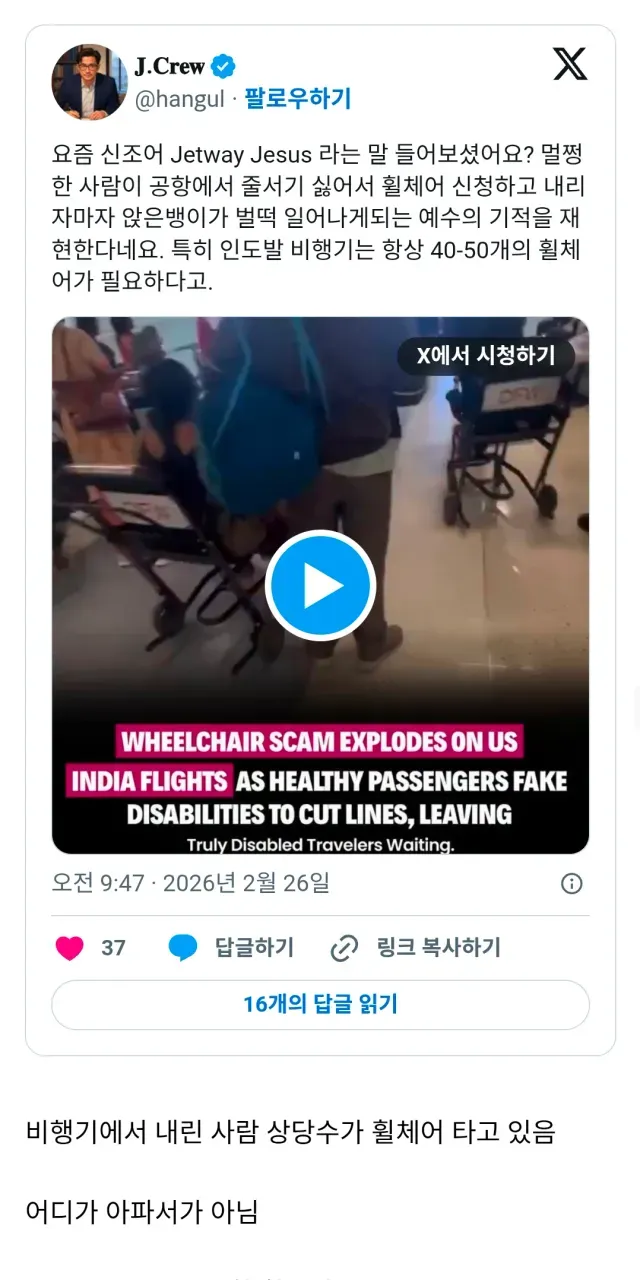Open the 16개의 답글 읽기 button

(320, 1004)
